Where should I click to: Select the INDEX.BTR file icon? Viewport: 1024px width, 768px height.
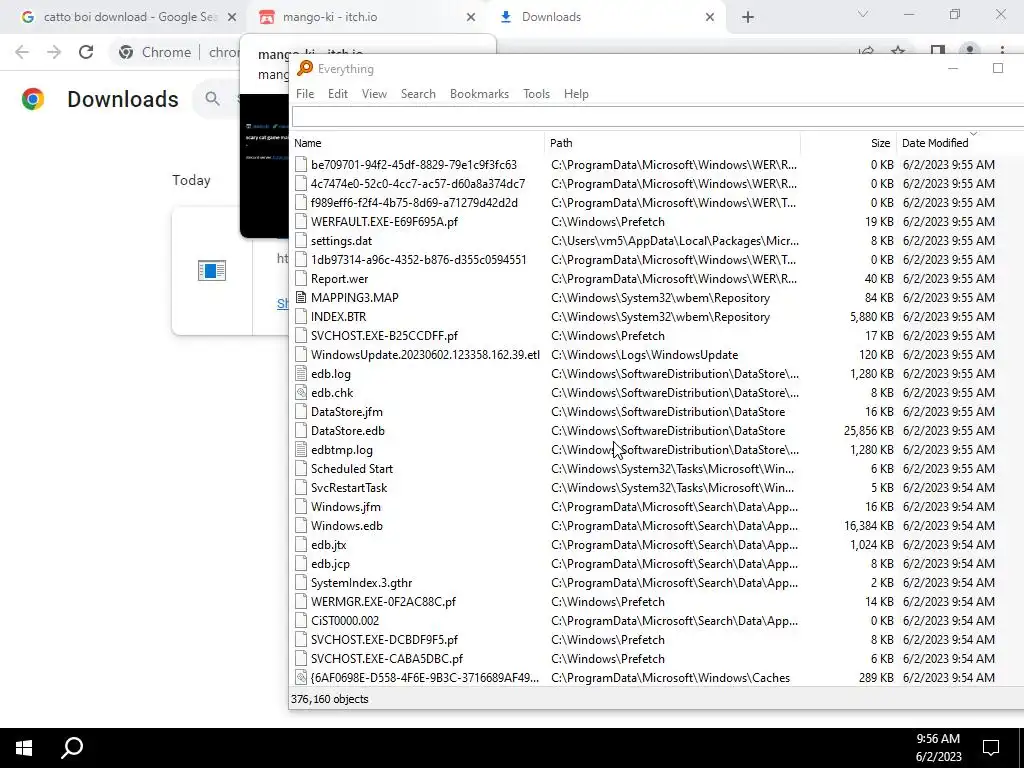pos(300,316)
